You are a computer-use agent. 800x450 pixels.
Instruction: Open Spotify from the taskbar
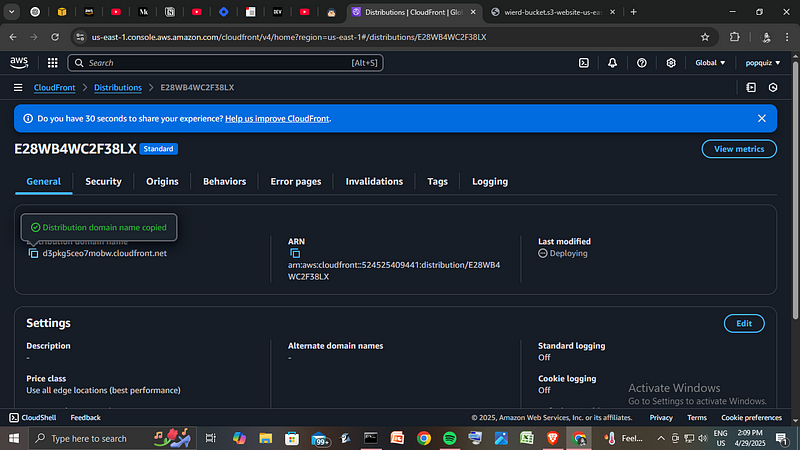coord(449,438)
